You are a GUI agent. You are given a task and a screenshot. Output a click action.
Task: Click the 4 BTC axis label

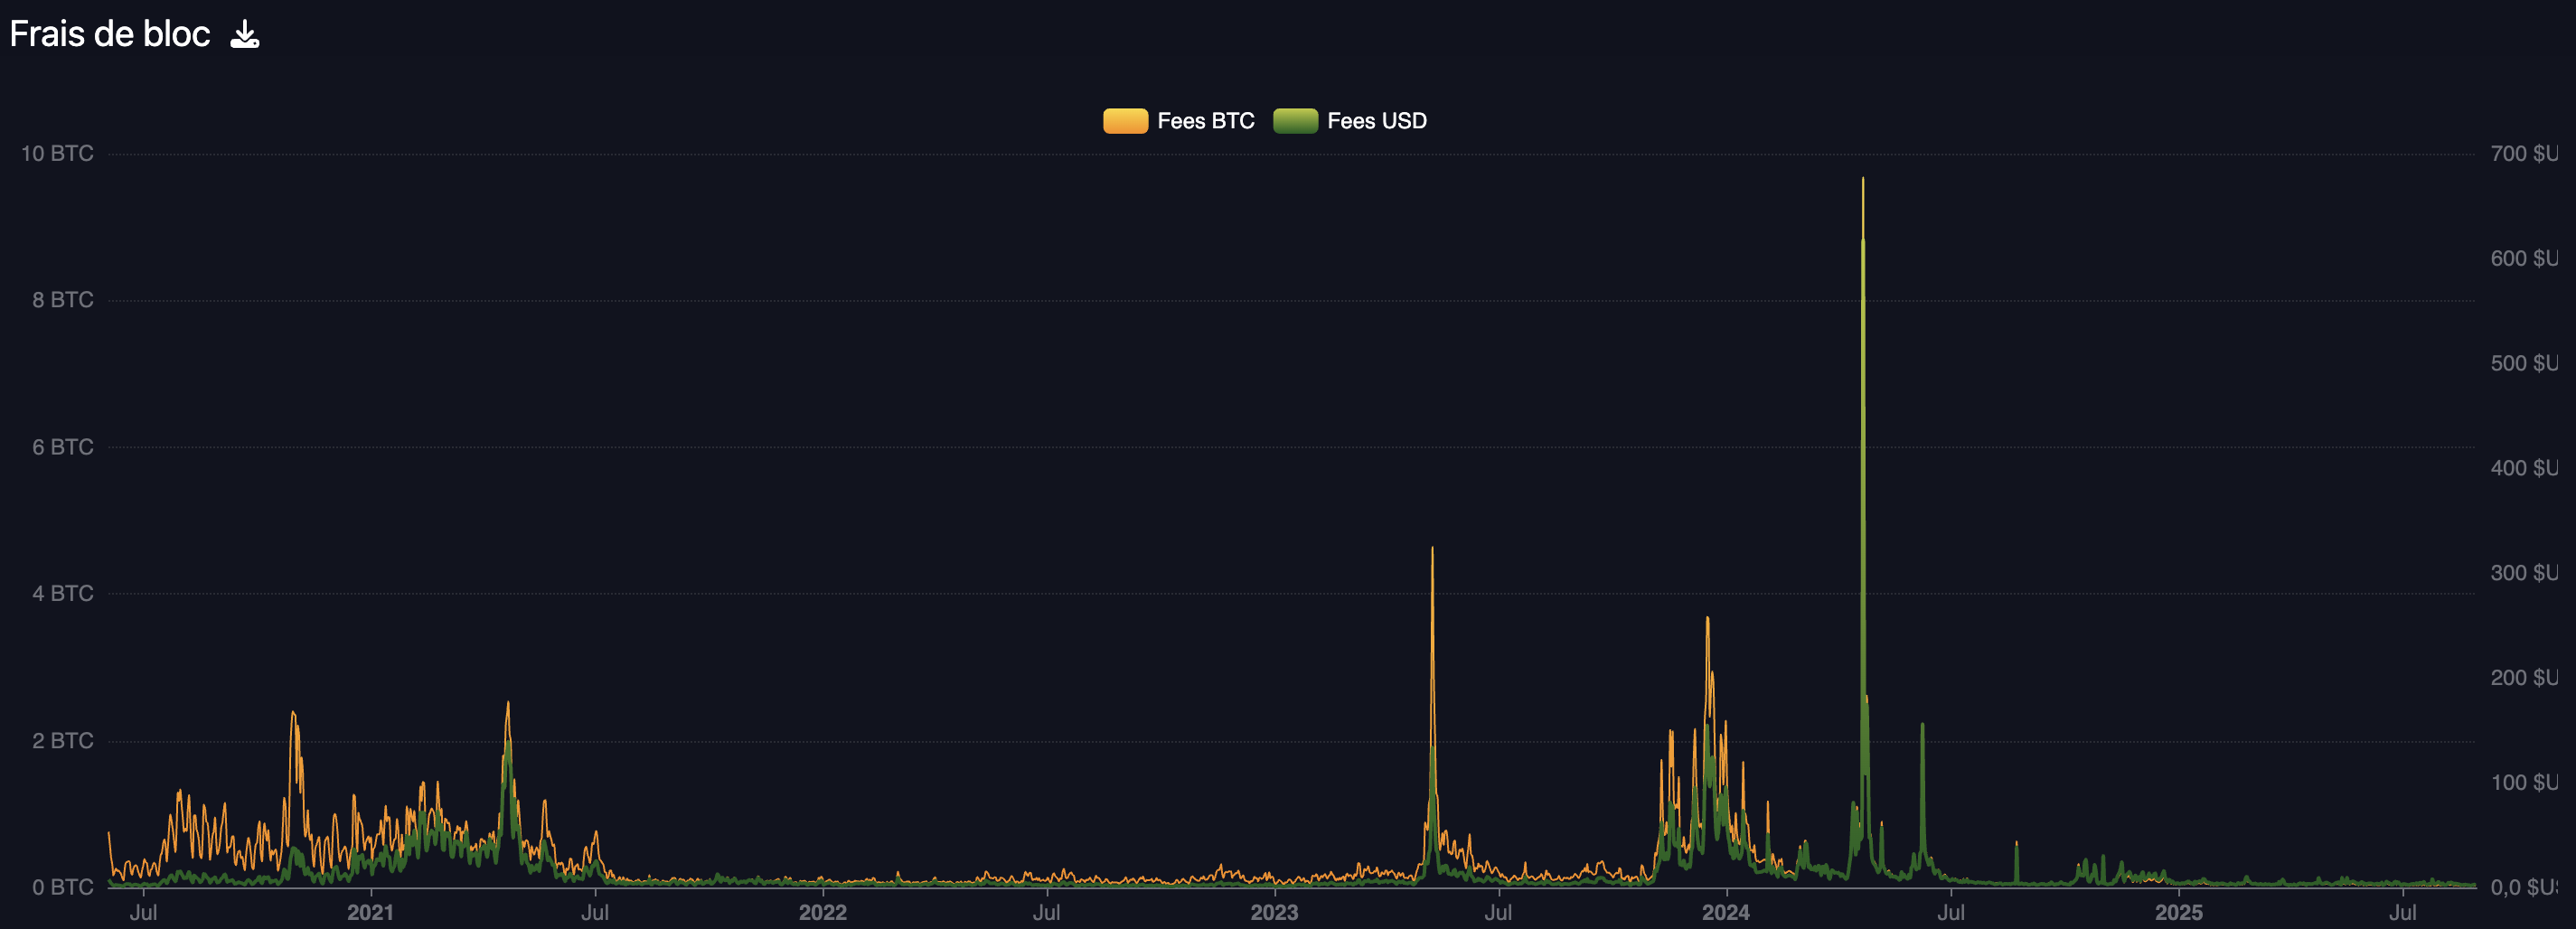[x=62, y=594]
